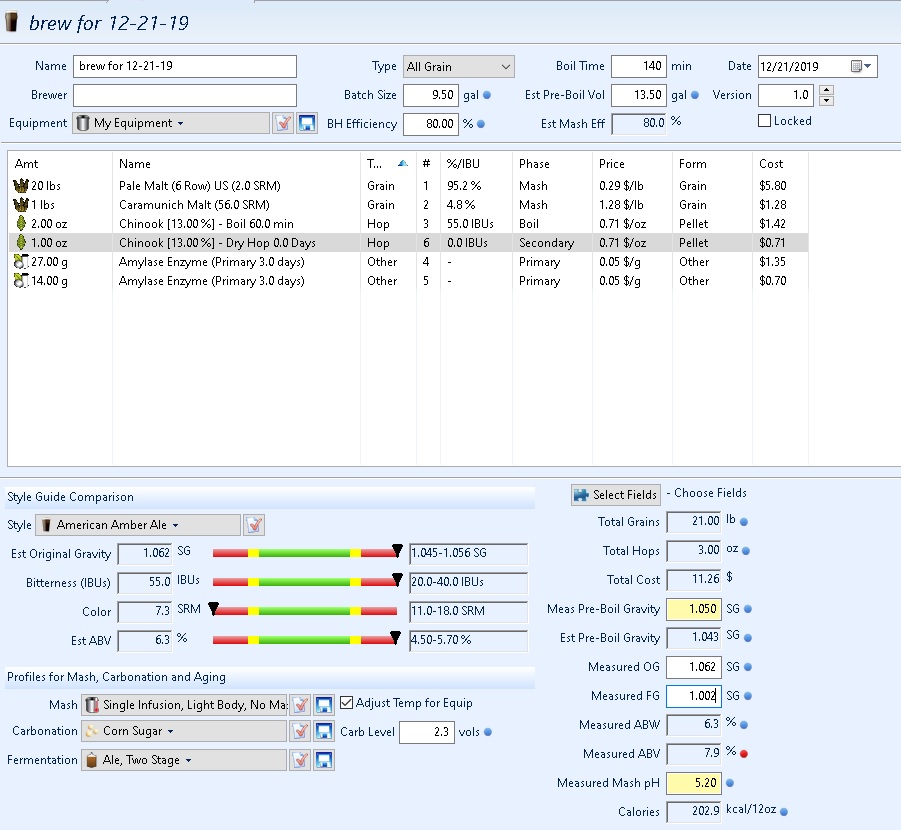This screenshot has height=830, width=901.
Task: Click the blue dot next to Meas Pre-Boil Gravity
Action: point(748,609)
